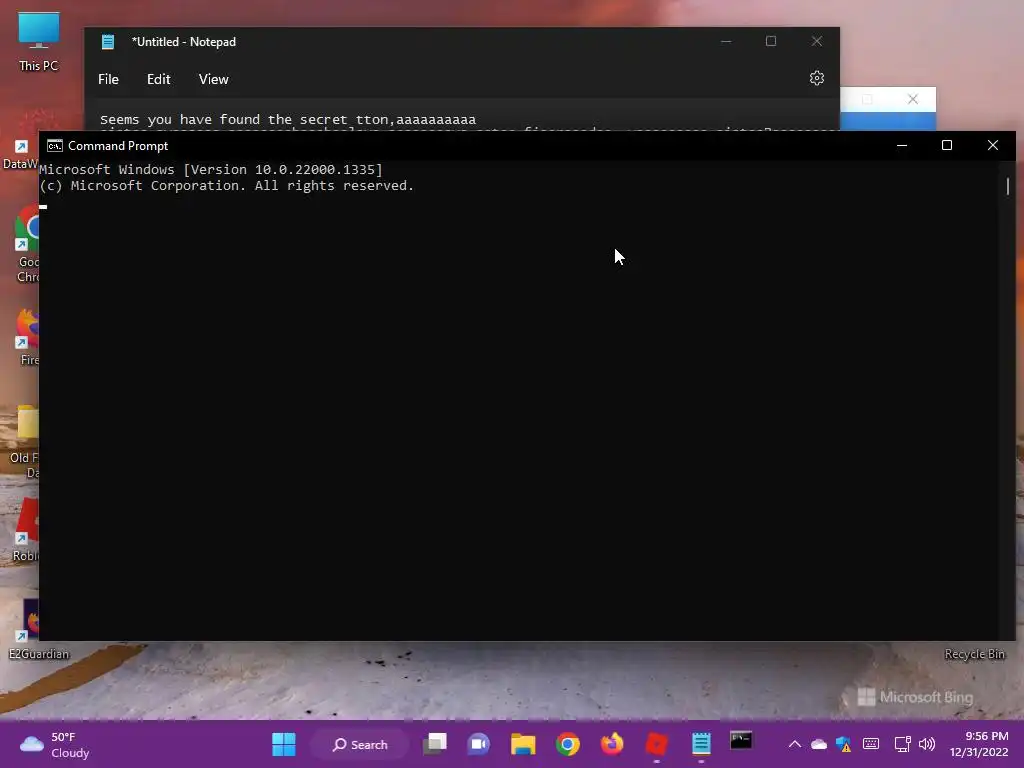Switch to Notepad via taskbar icon

pos(701,744)
